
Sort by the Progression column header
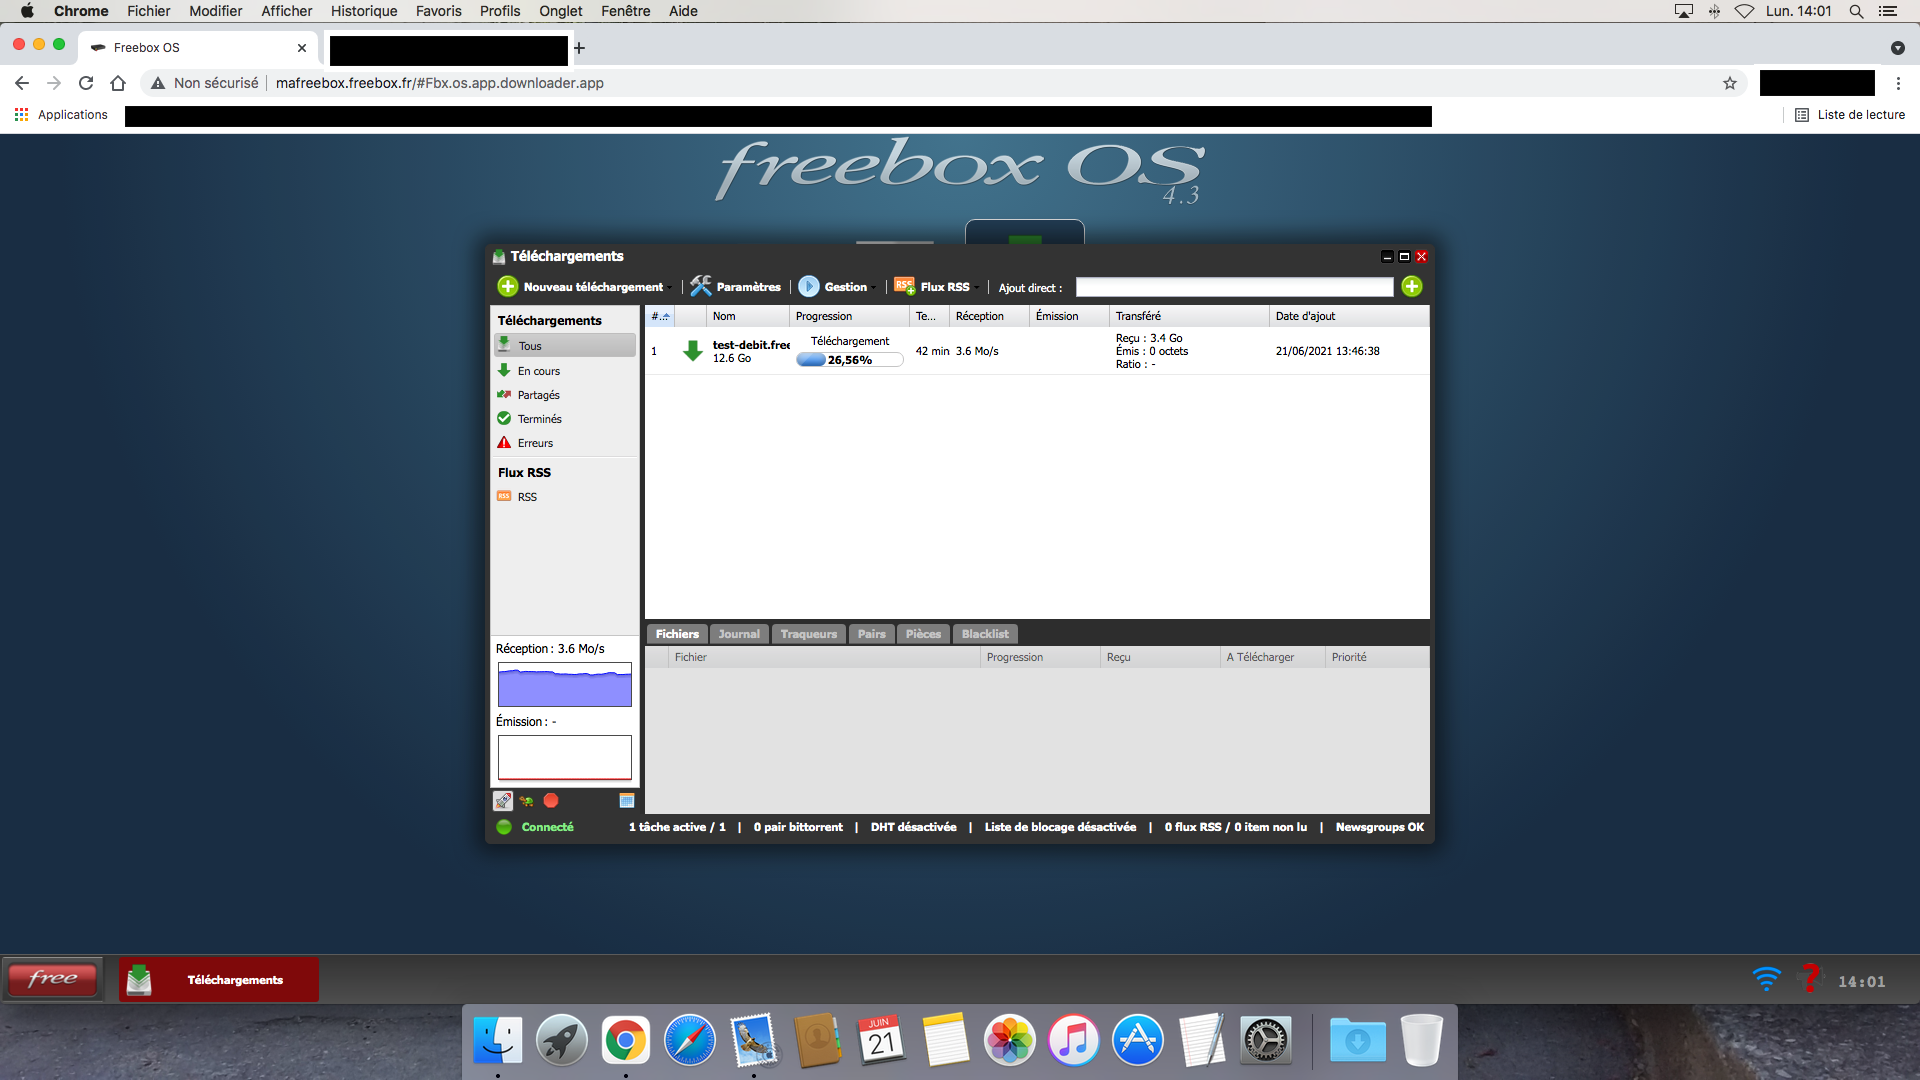point(849,316)
